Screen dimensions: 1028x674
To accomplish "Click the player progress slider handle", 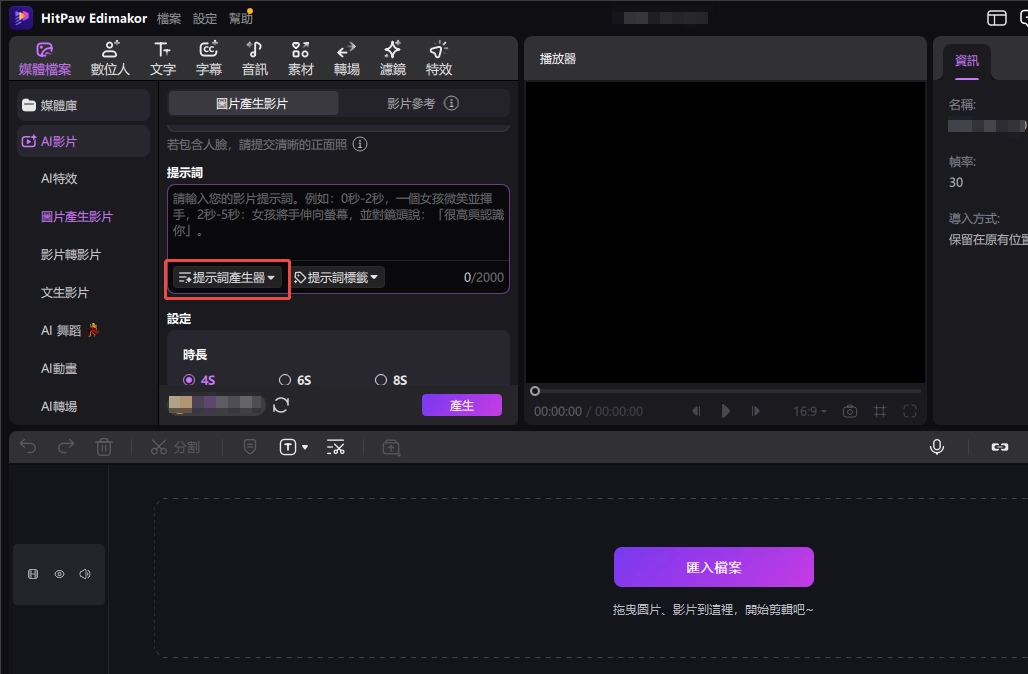I will 535,391.
